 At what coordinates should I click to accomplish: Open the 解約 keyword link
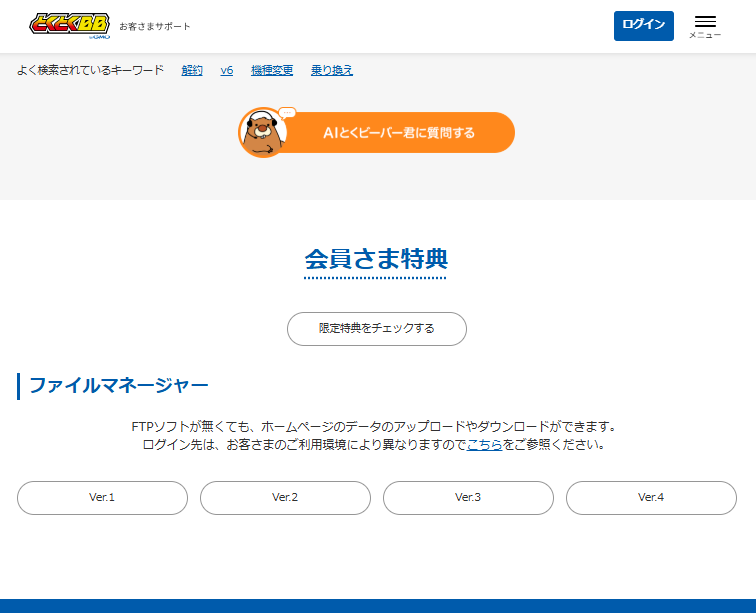(x=192, y=70)
